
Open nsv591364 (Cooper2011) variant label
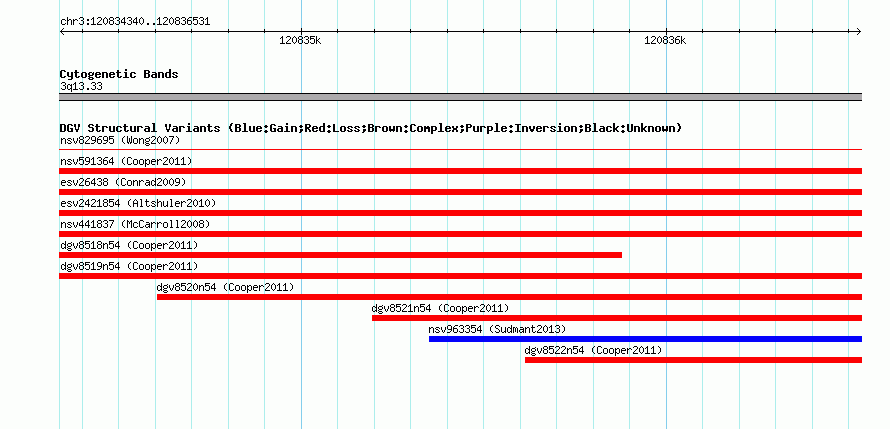(x=126, y=161)
